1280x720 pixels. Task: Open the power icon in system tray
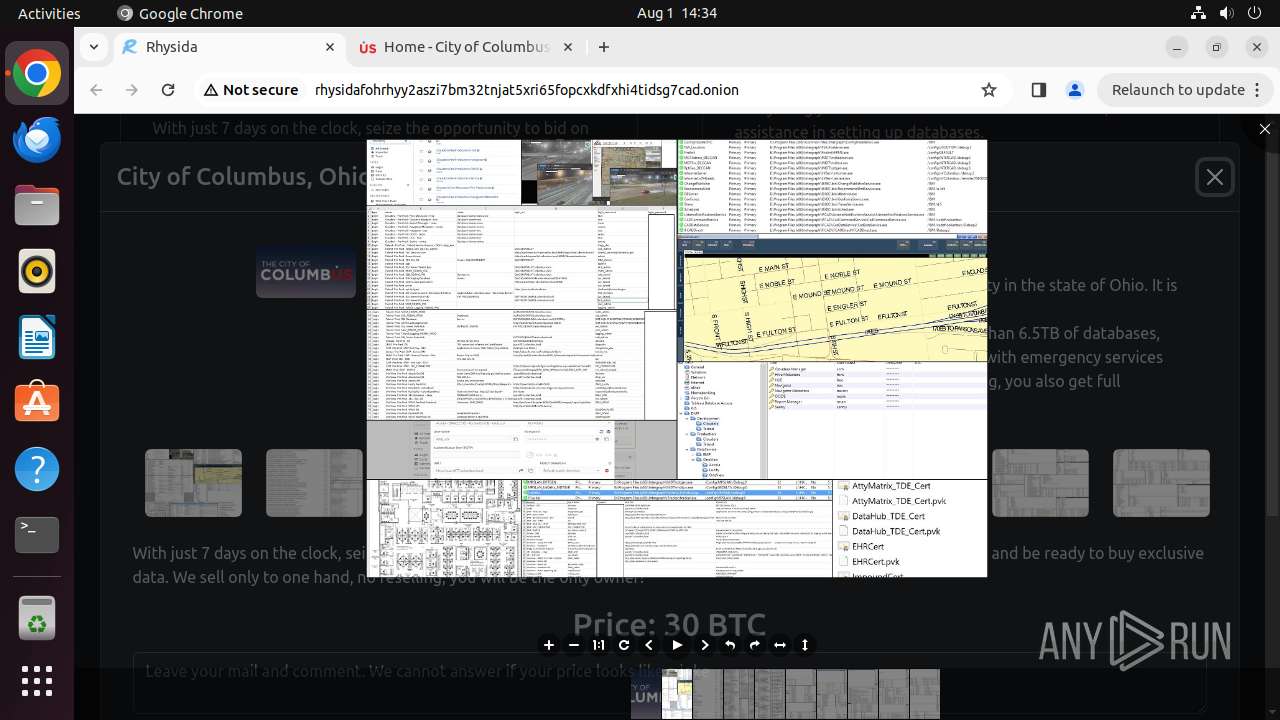point(1255,13)
